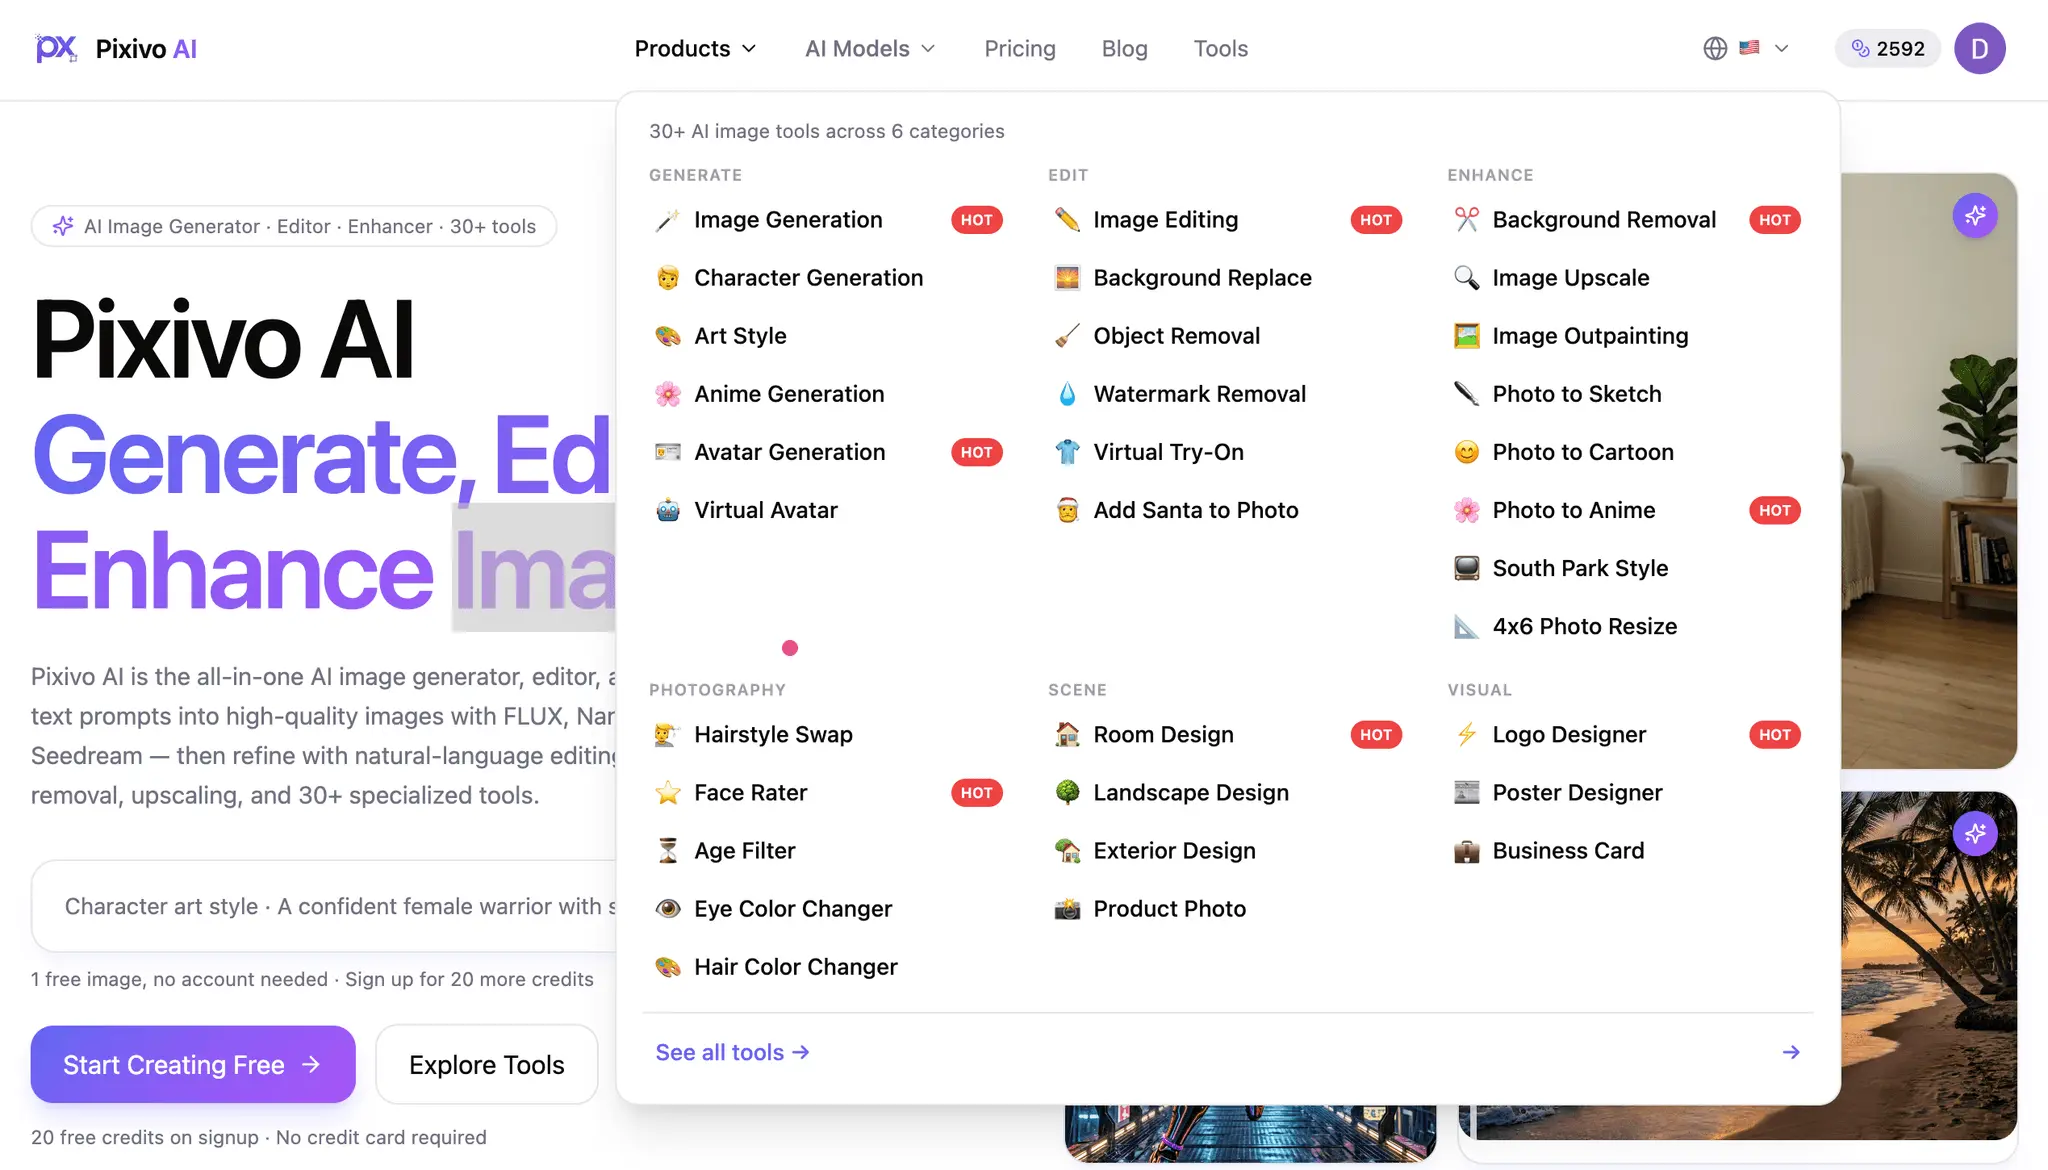
Task: Click the Business Card briefcase icon
Action: (x=1466, y=851)
